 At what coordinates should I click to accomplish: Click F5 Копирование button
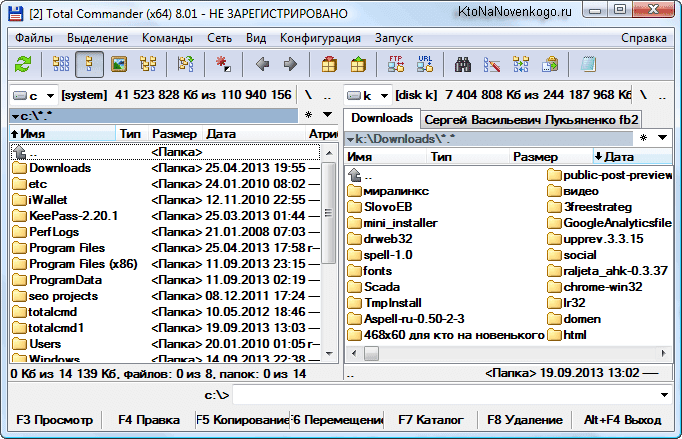[x=243, y=420]
